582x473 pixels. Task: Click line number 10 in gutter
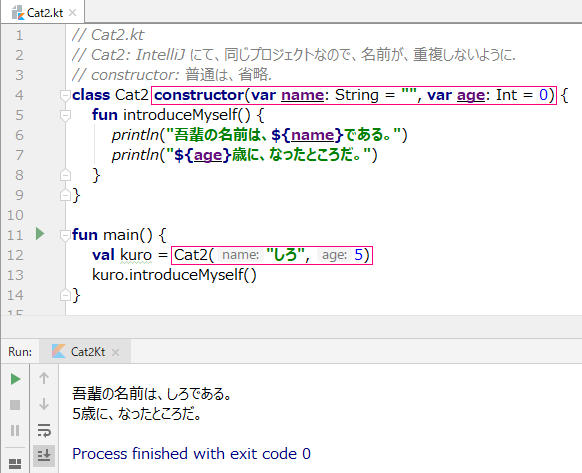tap(15, 215)
